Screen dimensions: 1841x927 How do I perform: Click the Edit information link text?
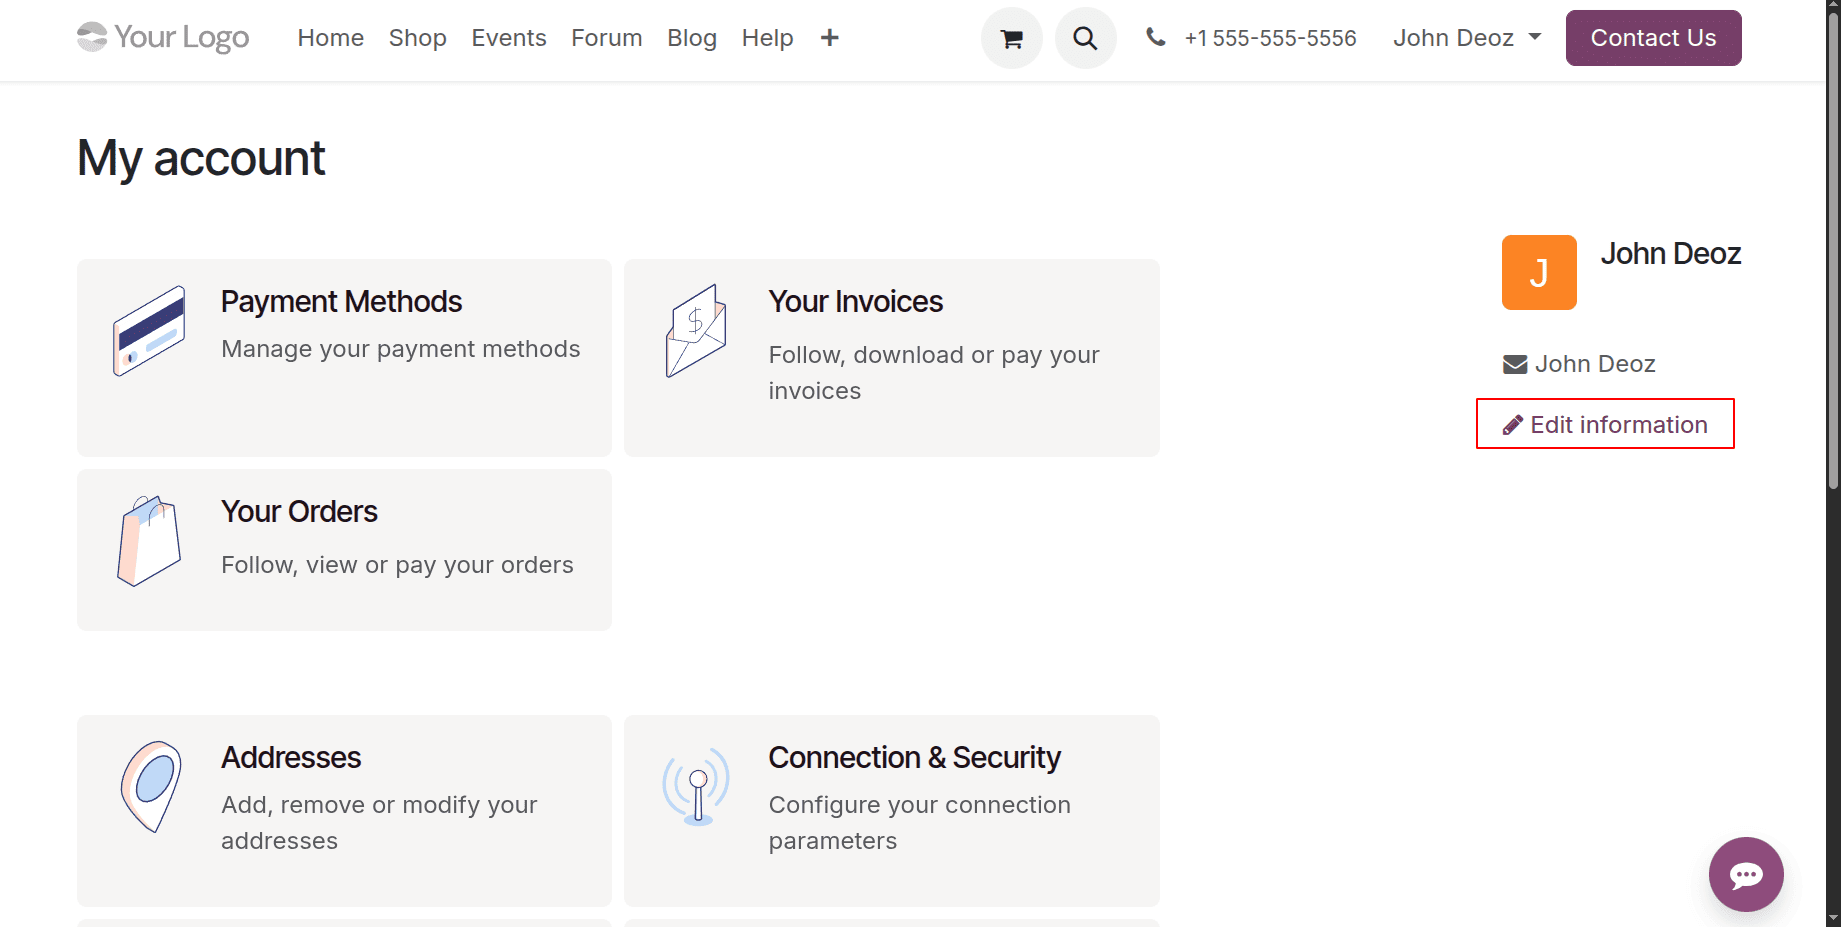click(1619, 425)
